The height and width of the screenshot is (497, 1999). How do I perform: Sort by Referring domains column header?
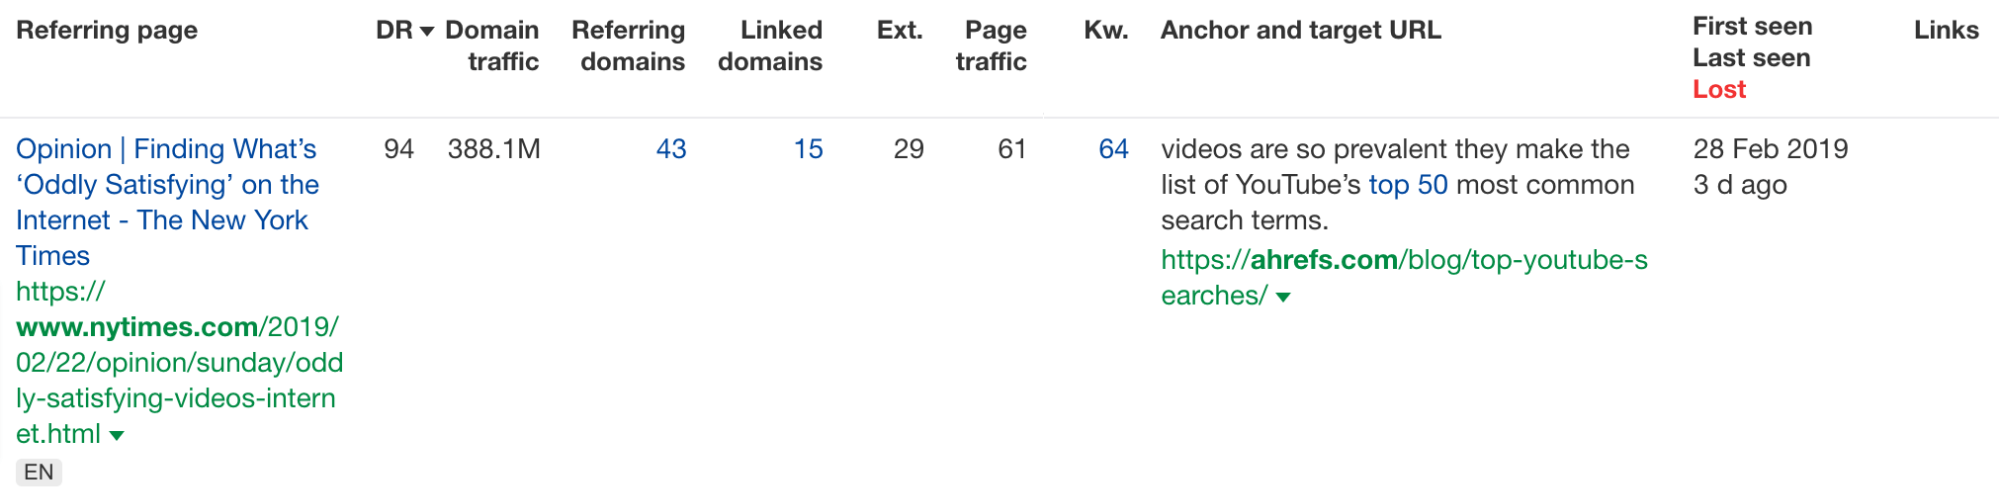coord(628,46)
